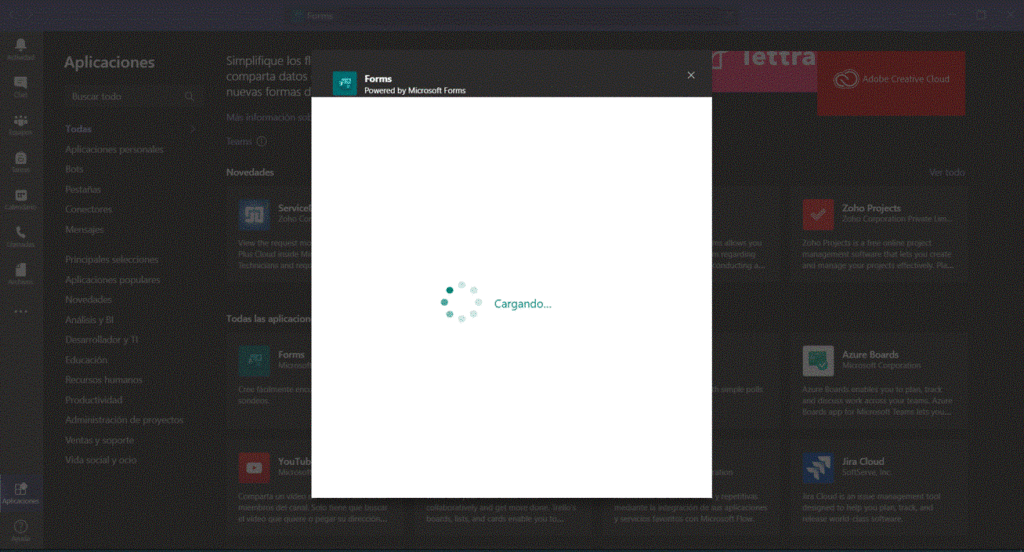
Task: Click the Ver todo link
Action: pos(946,172)
